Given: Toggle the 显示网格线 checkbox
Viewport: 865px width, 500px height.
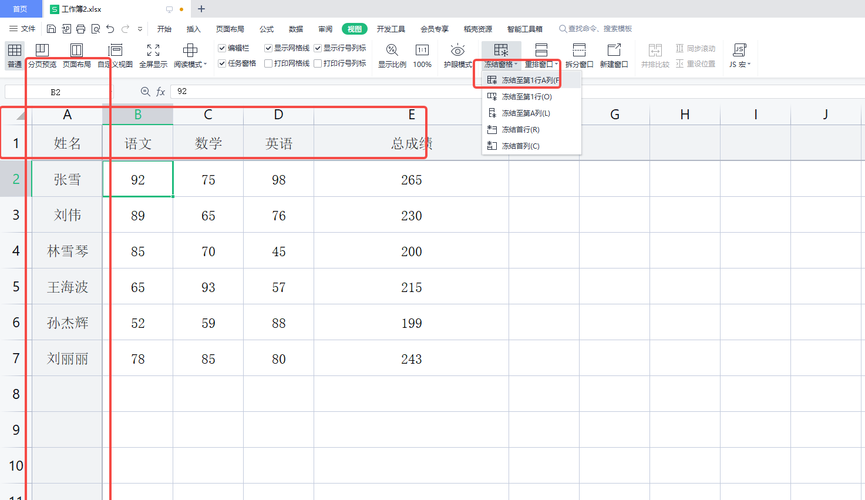Looking at the screenshot, I should click(x=268, y=48).
